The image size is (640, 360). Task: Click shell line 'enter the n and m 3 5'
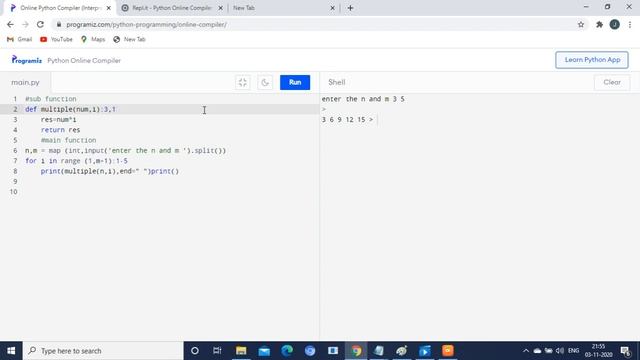pyautogui.click(x=363, y=99)
